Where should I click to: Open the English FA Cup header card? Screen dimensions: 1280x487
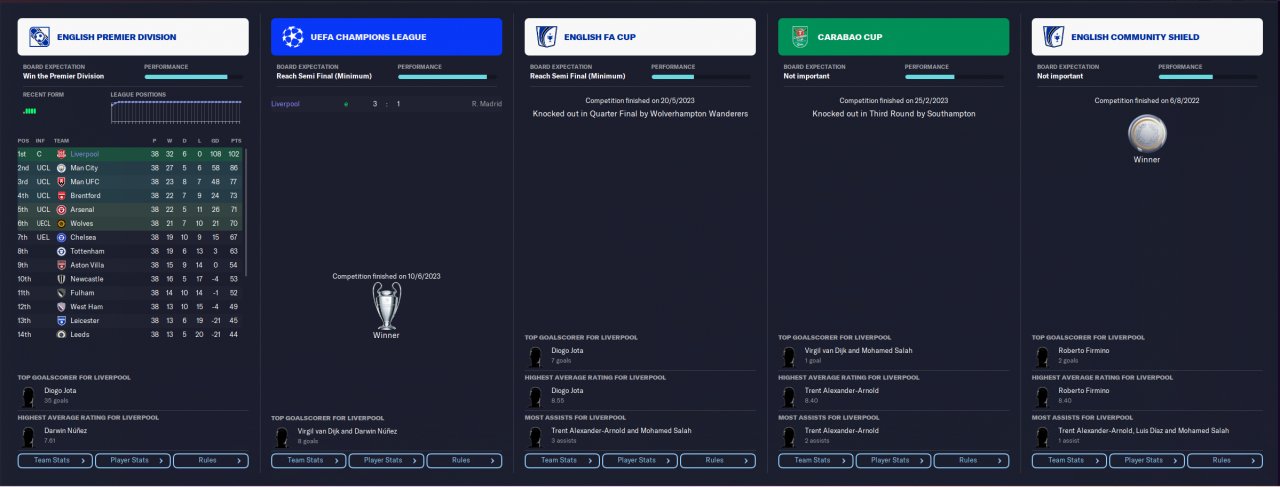[x=640, y=37]
